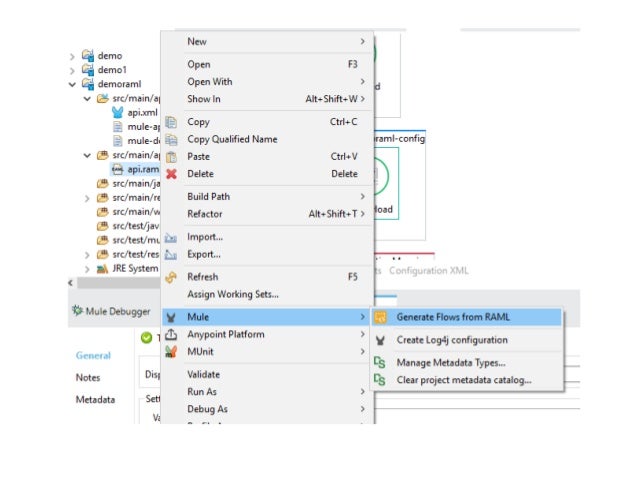Image resolution: width=638 pixels, height=479 pixels.
Task: Click the Create Log4j configuration icon
Action: (x=380, y=341)
